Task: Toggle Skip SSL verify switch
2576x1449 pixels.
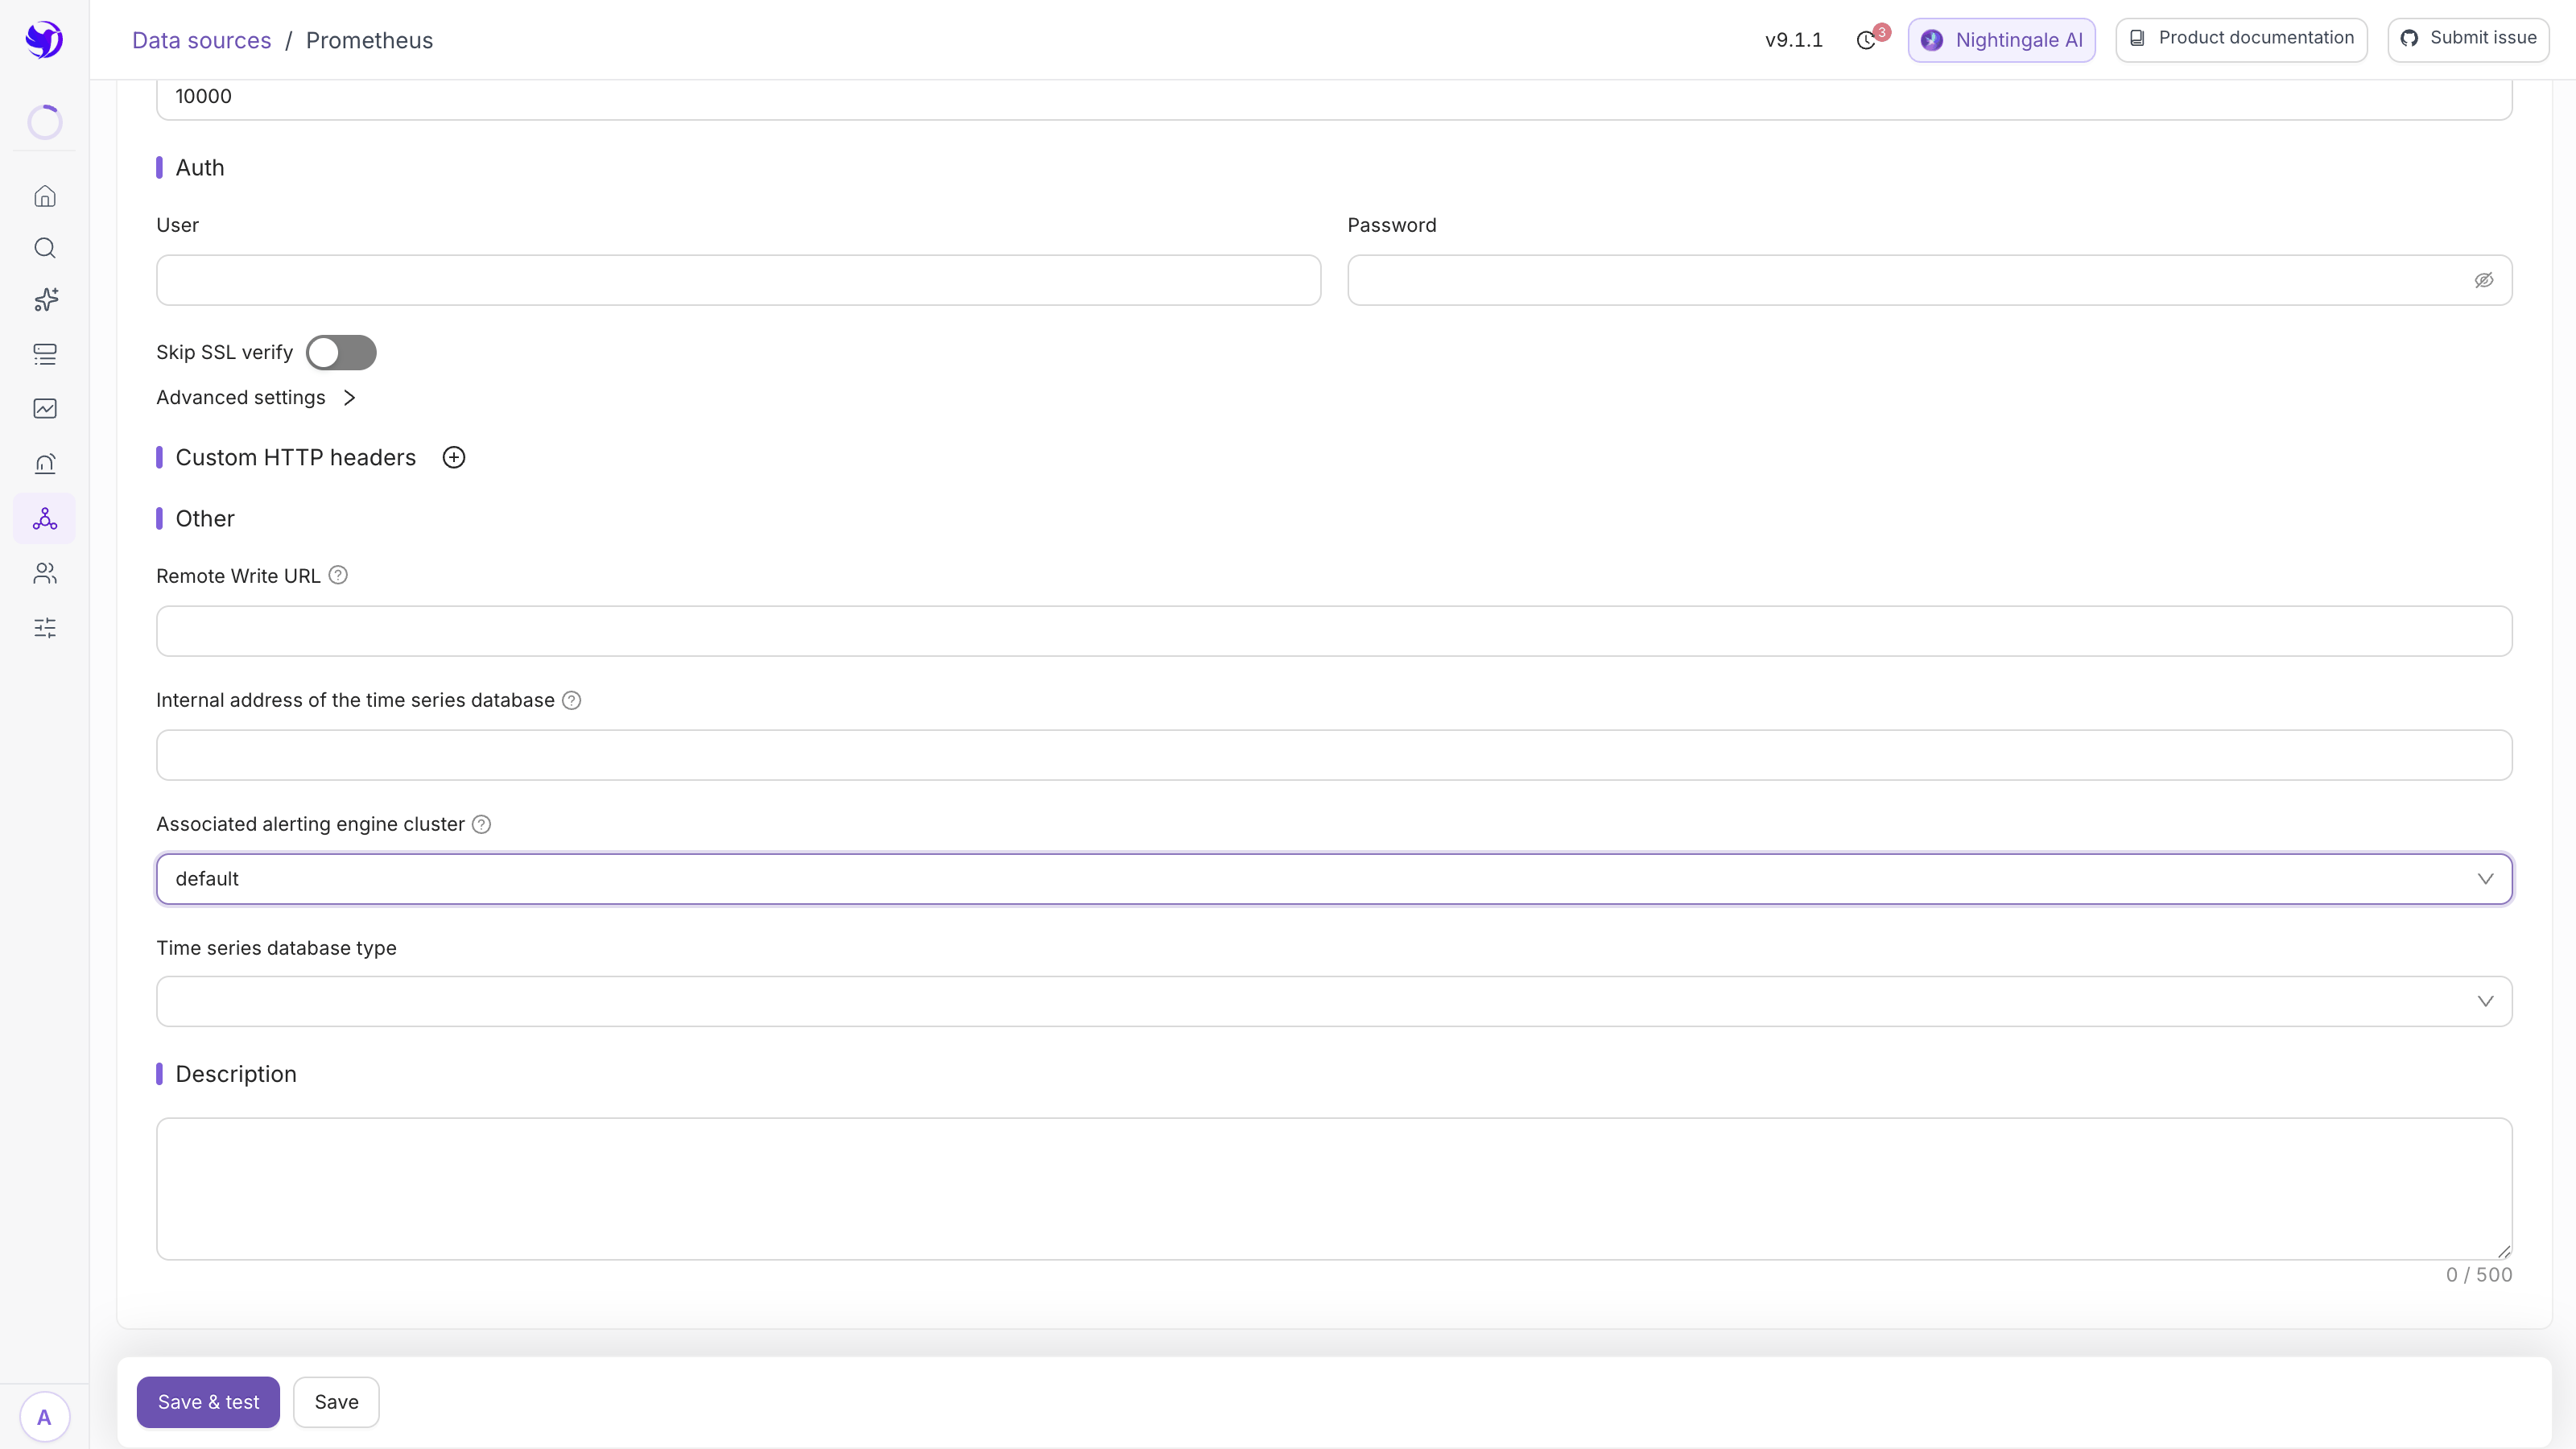Action: click(341, 352)
